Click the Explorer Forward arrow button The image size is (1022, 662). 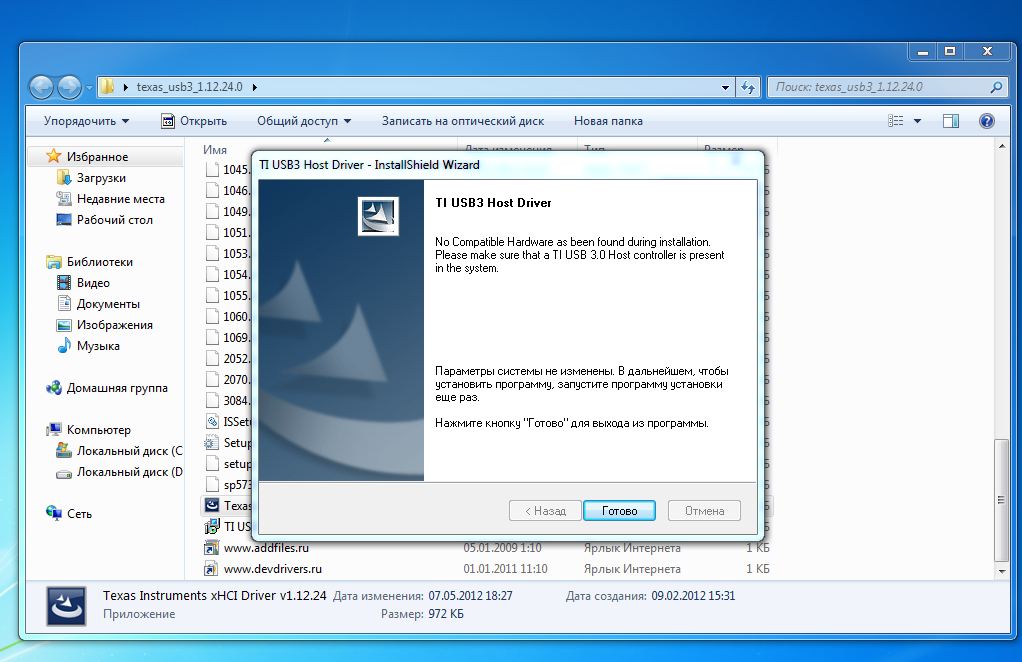pyautogui.click(x=69, y=87)
